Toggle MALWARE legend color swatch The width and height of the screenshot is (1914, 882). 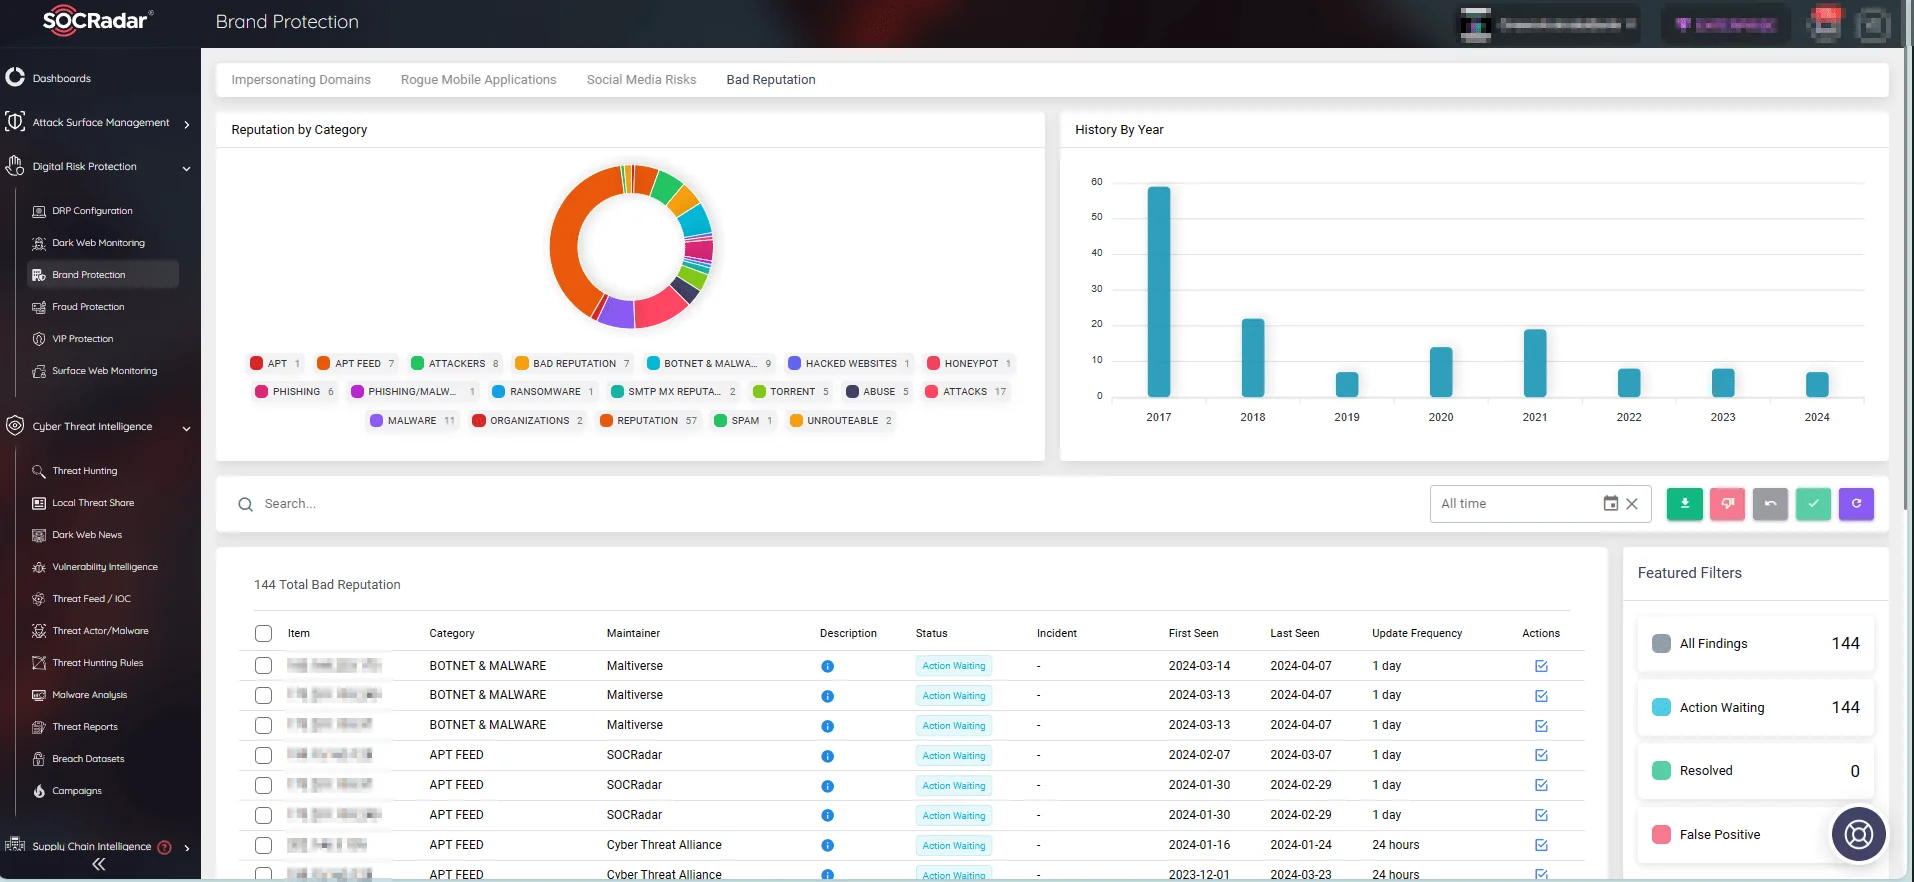point(377,421)
